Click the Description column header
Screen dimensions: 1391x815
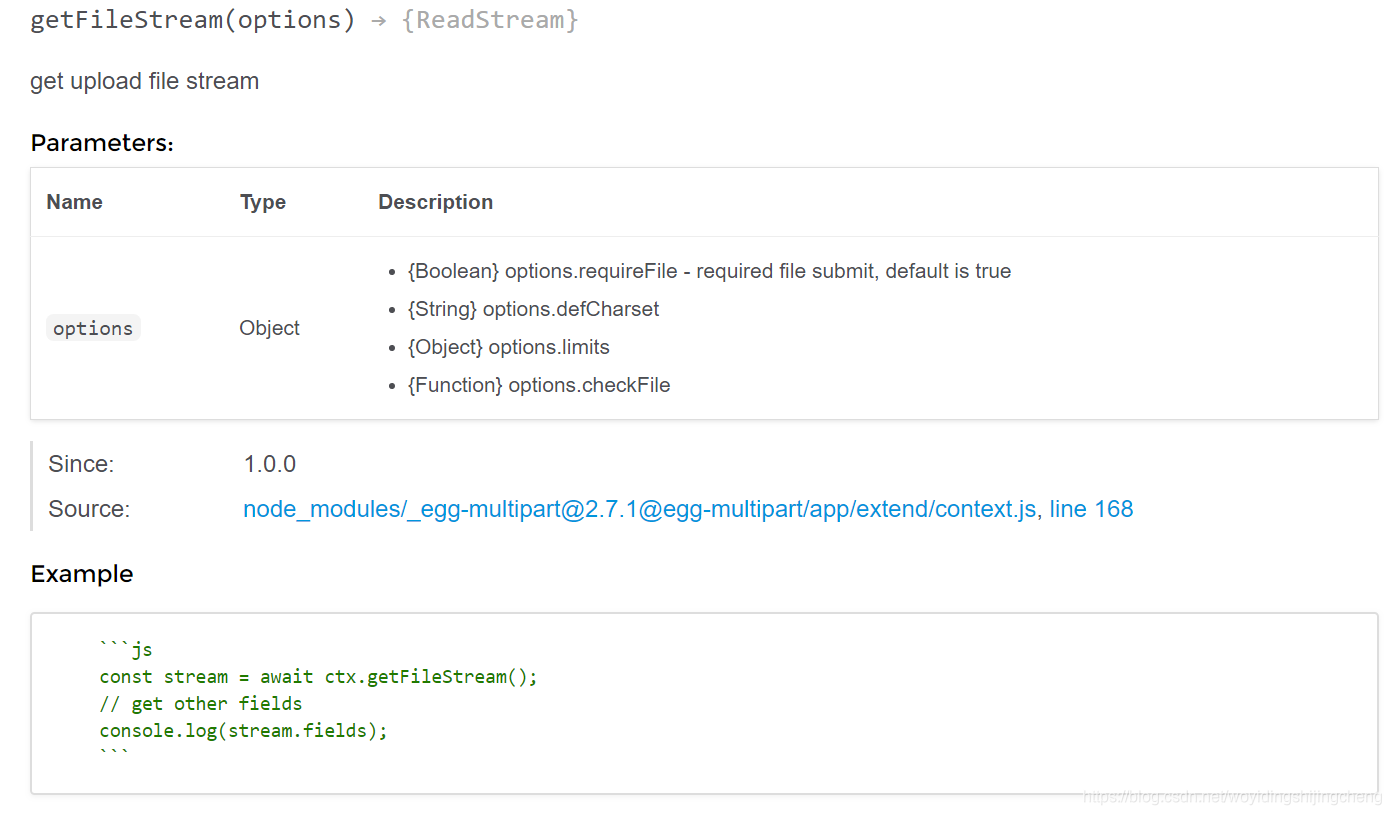[x=435, y=202]
